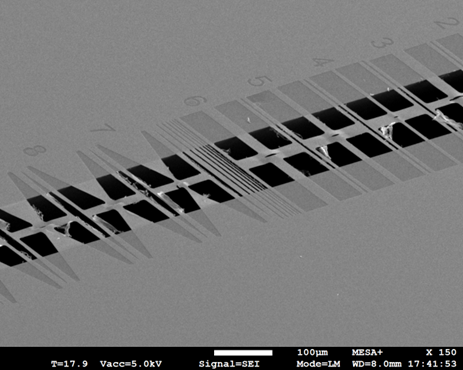Click the X 150 magnification readout
The height and width of the screenshot is (370, 463).
tap(441, 352)
